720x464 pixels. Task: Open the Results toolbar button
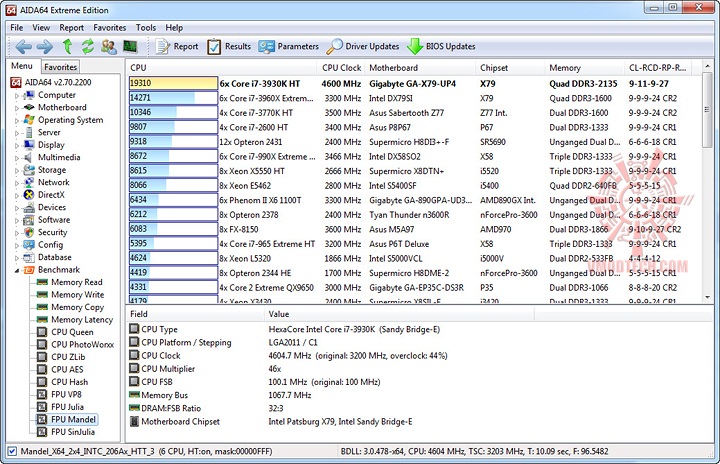229,46
